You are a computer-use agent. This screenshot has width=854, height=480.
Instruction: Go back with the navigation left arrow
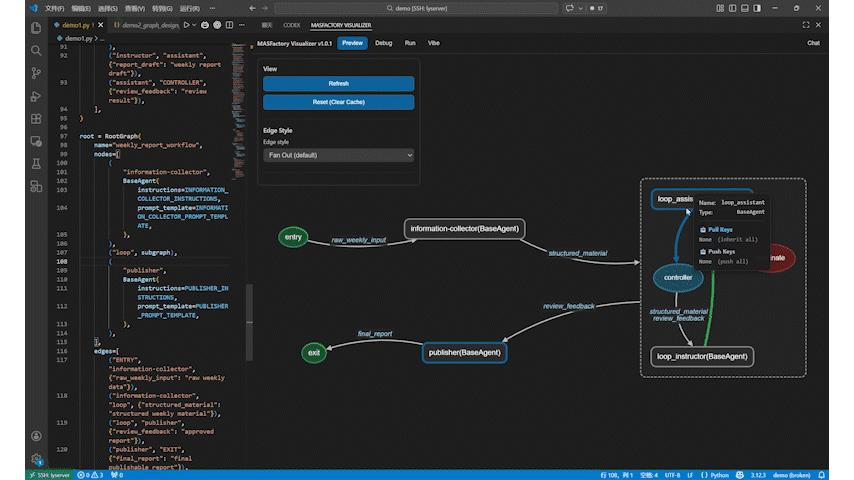click(252, 8)
